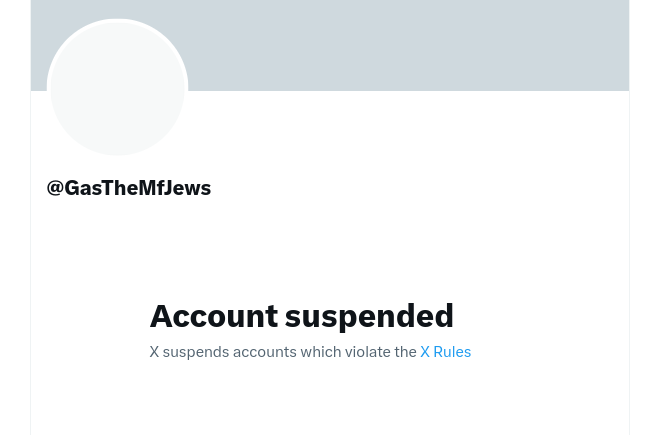The height and width of the screenshot is (435, 651).
Task: Click the word "which" in the notice
Action: [x=320, y=352]
